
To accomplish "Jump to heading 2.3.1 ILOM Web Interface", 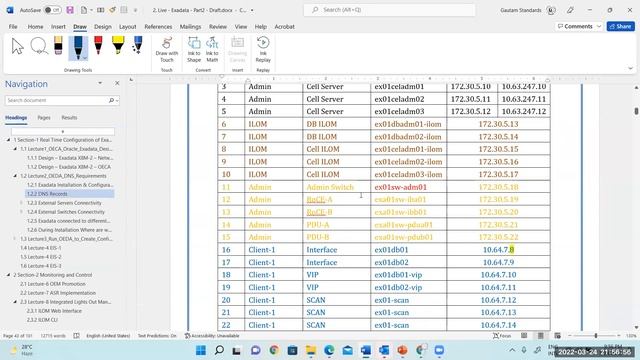I will [x=54, y=311].
